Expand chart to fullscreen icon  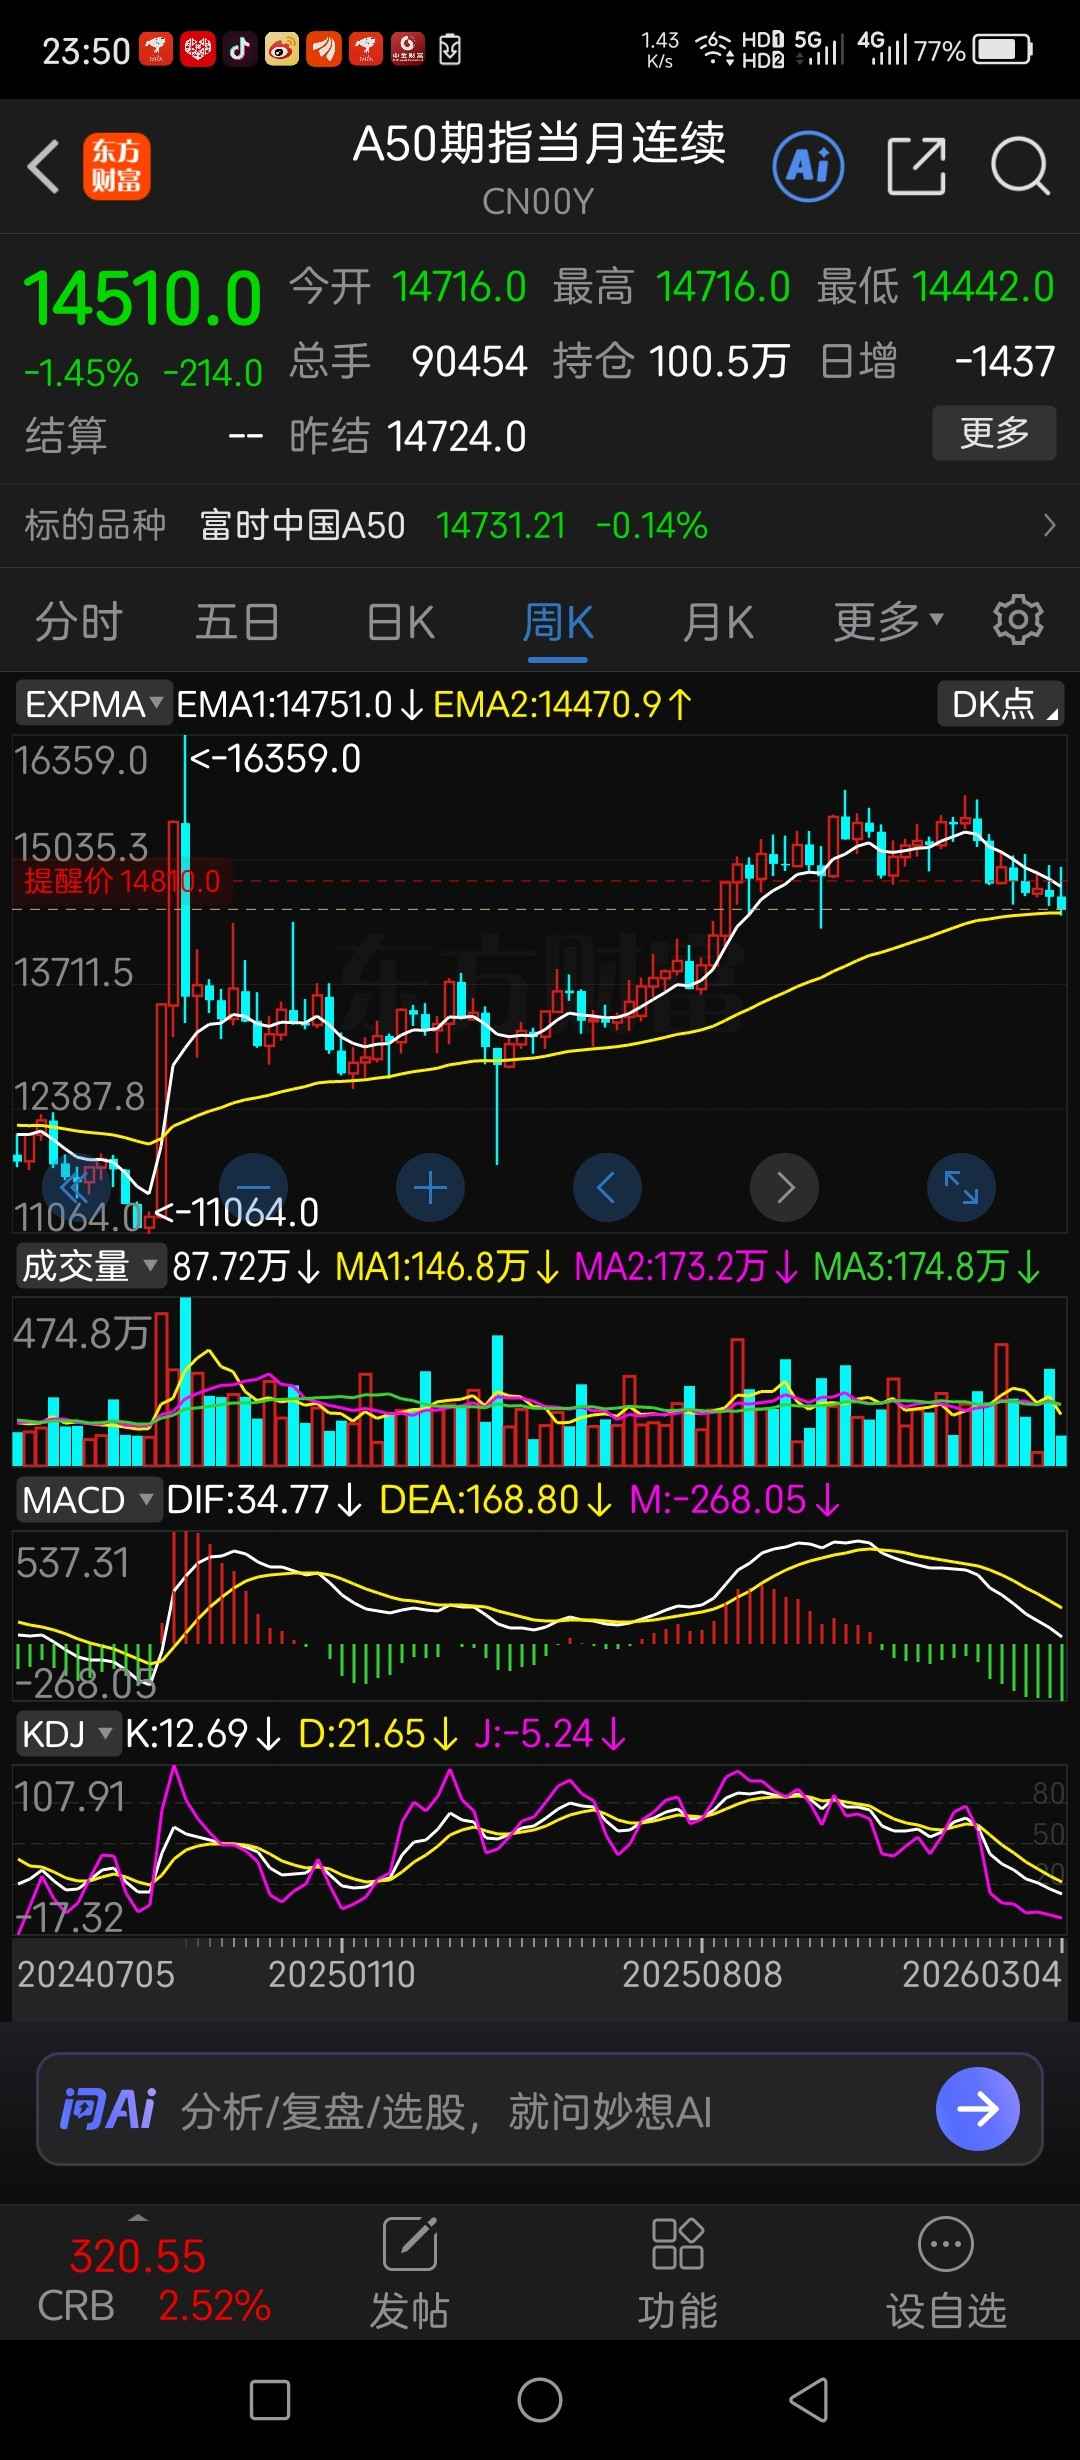click(x=961, y=1188)
